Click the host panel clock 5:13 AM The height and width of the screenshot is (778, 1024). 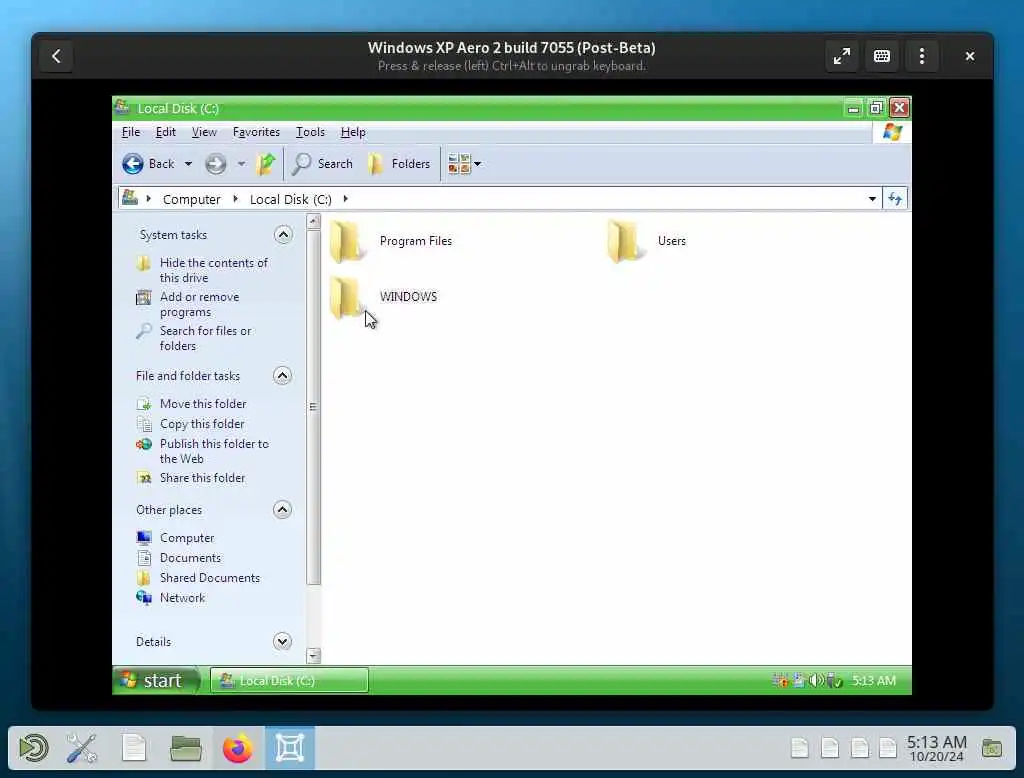(x=936, y=748)
